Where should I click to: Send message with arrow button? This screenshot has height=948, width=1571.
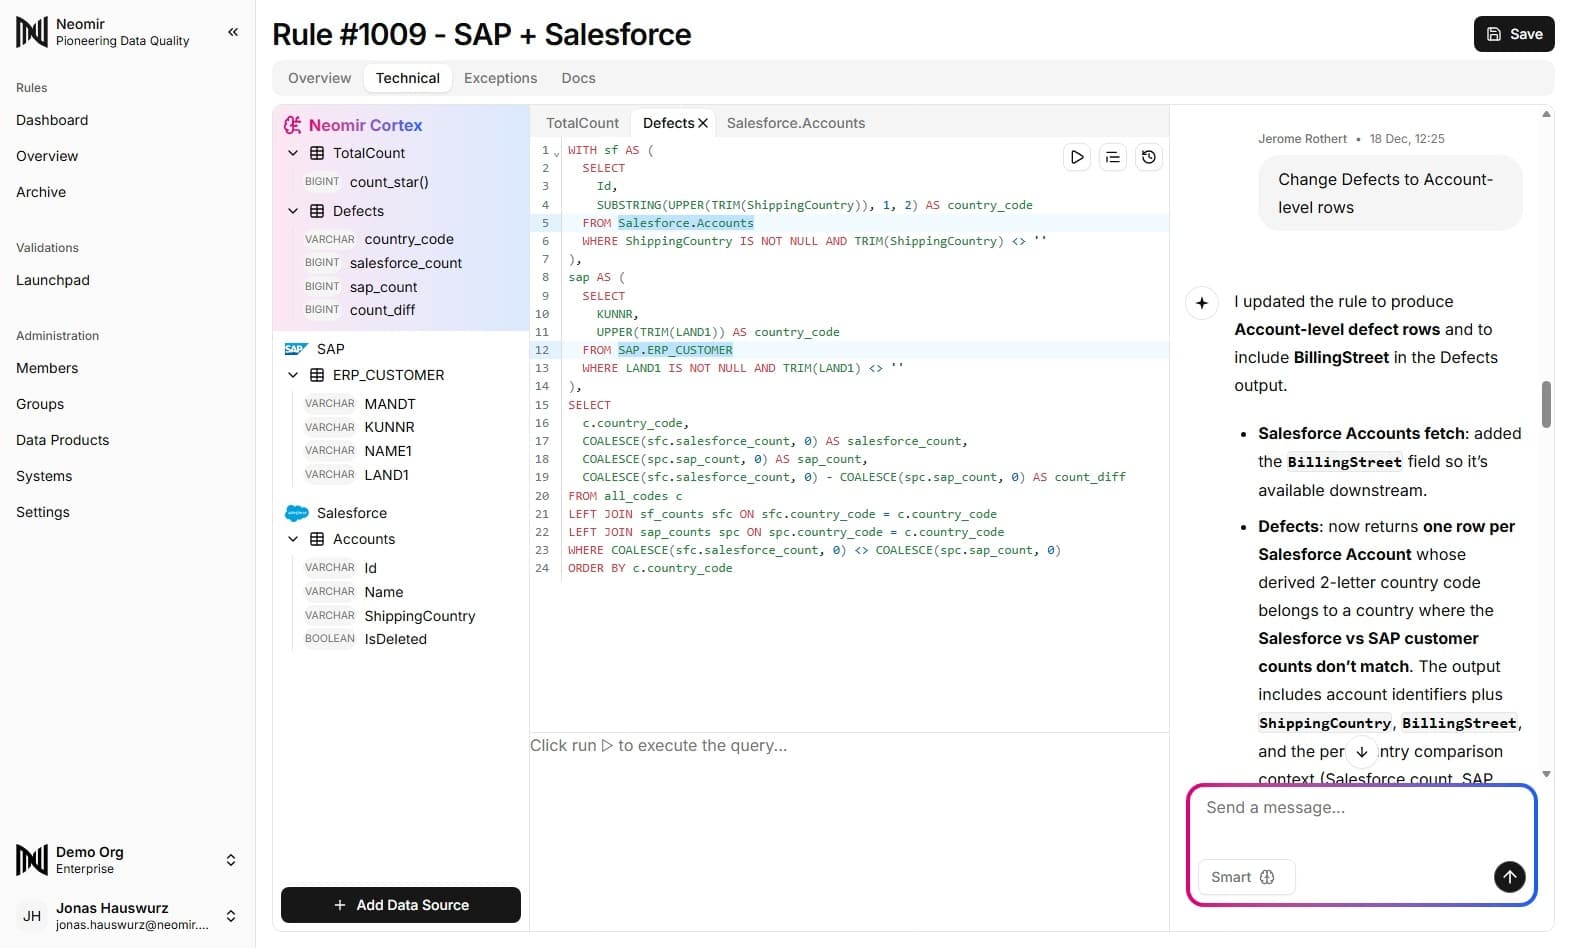[x=1509, y=877]
